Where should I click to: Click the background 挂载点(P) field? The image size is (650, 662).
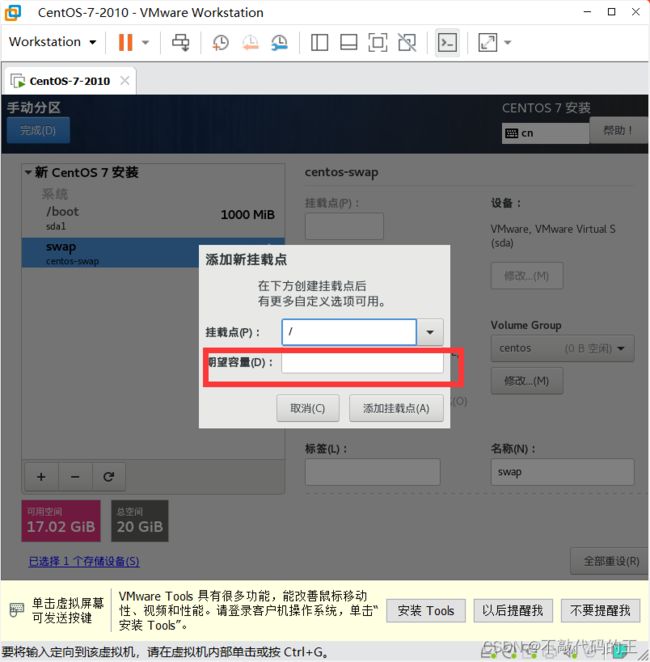click(344, 226)
